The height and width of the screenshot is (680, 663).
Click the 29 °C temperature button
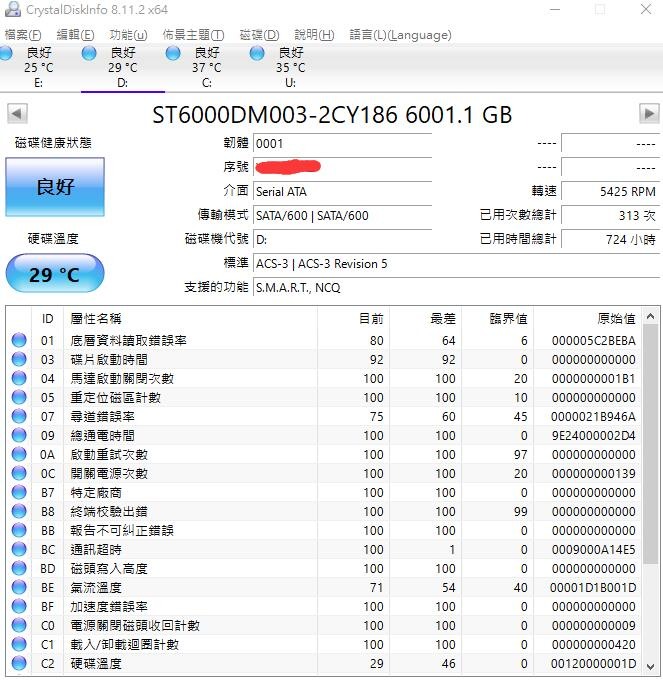[55, 274]
